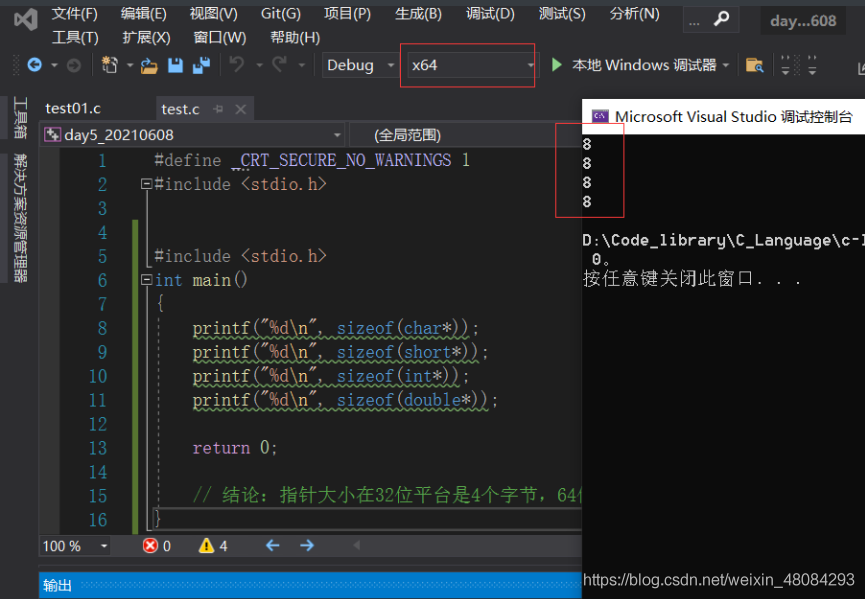The width and height of the screenshot is (865, 599).
Task: Click the sizeof(double*) printf line
Action: 345,400
